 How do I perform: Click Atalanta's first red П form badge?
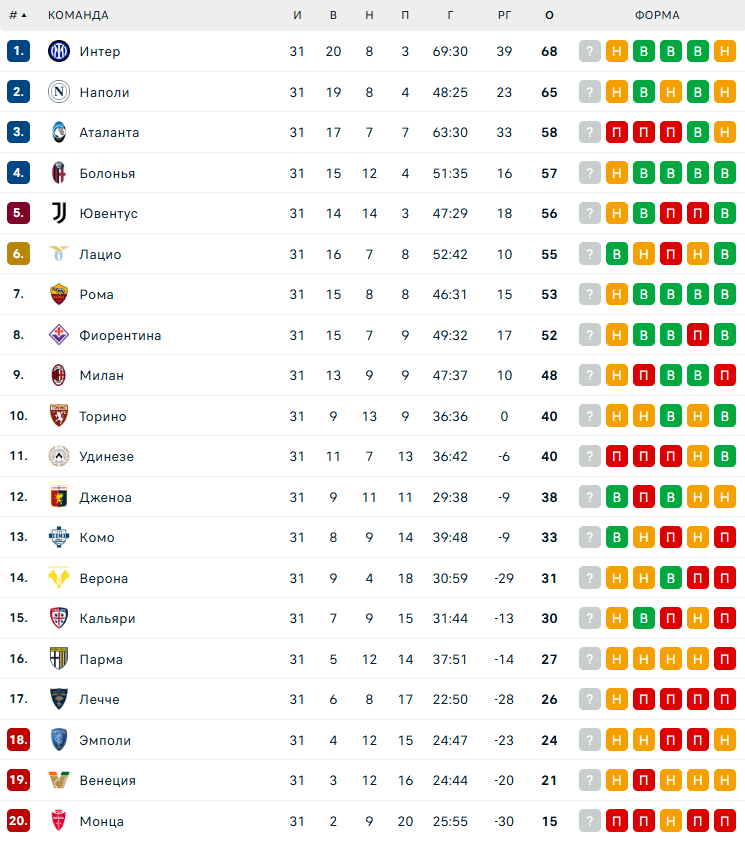point(617,132)
